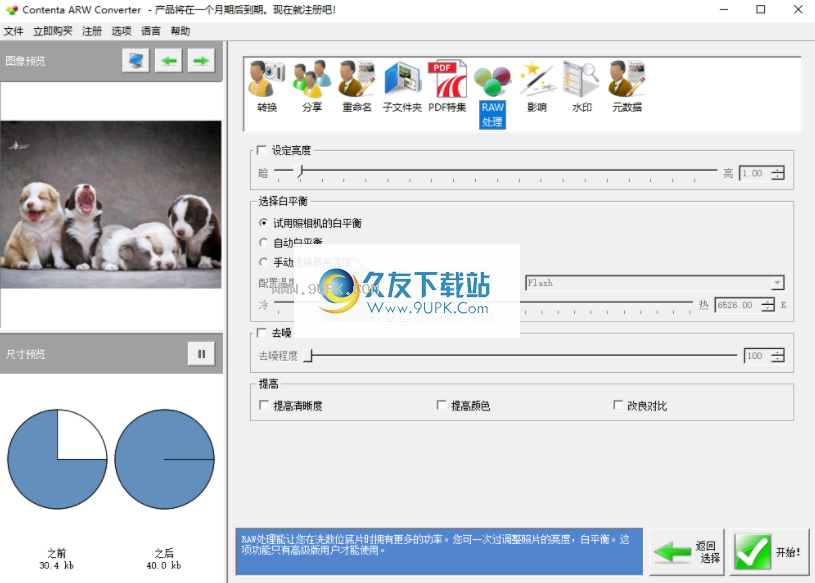The height and width of the screenshot is (583, 815).
Task: Open the 立即购买 menu
Action: (x=52, y=31)
